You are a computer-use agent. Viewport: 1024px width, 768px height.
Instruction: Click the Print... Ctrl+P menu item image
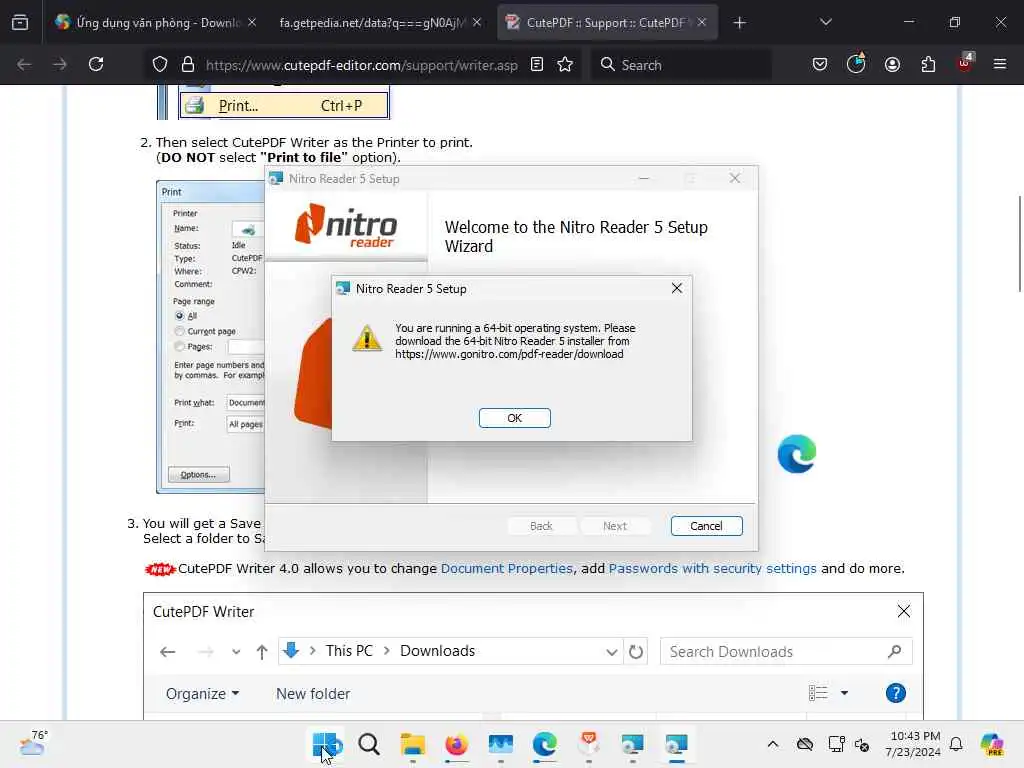tap(284, 105)
